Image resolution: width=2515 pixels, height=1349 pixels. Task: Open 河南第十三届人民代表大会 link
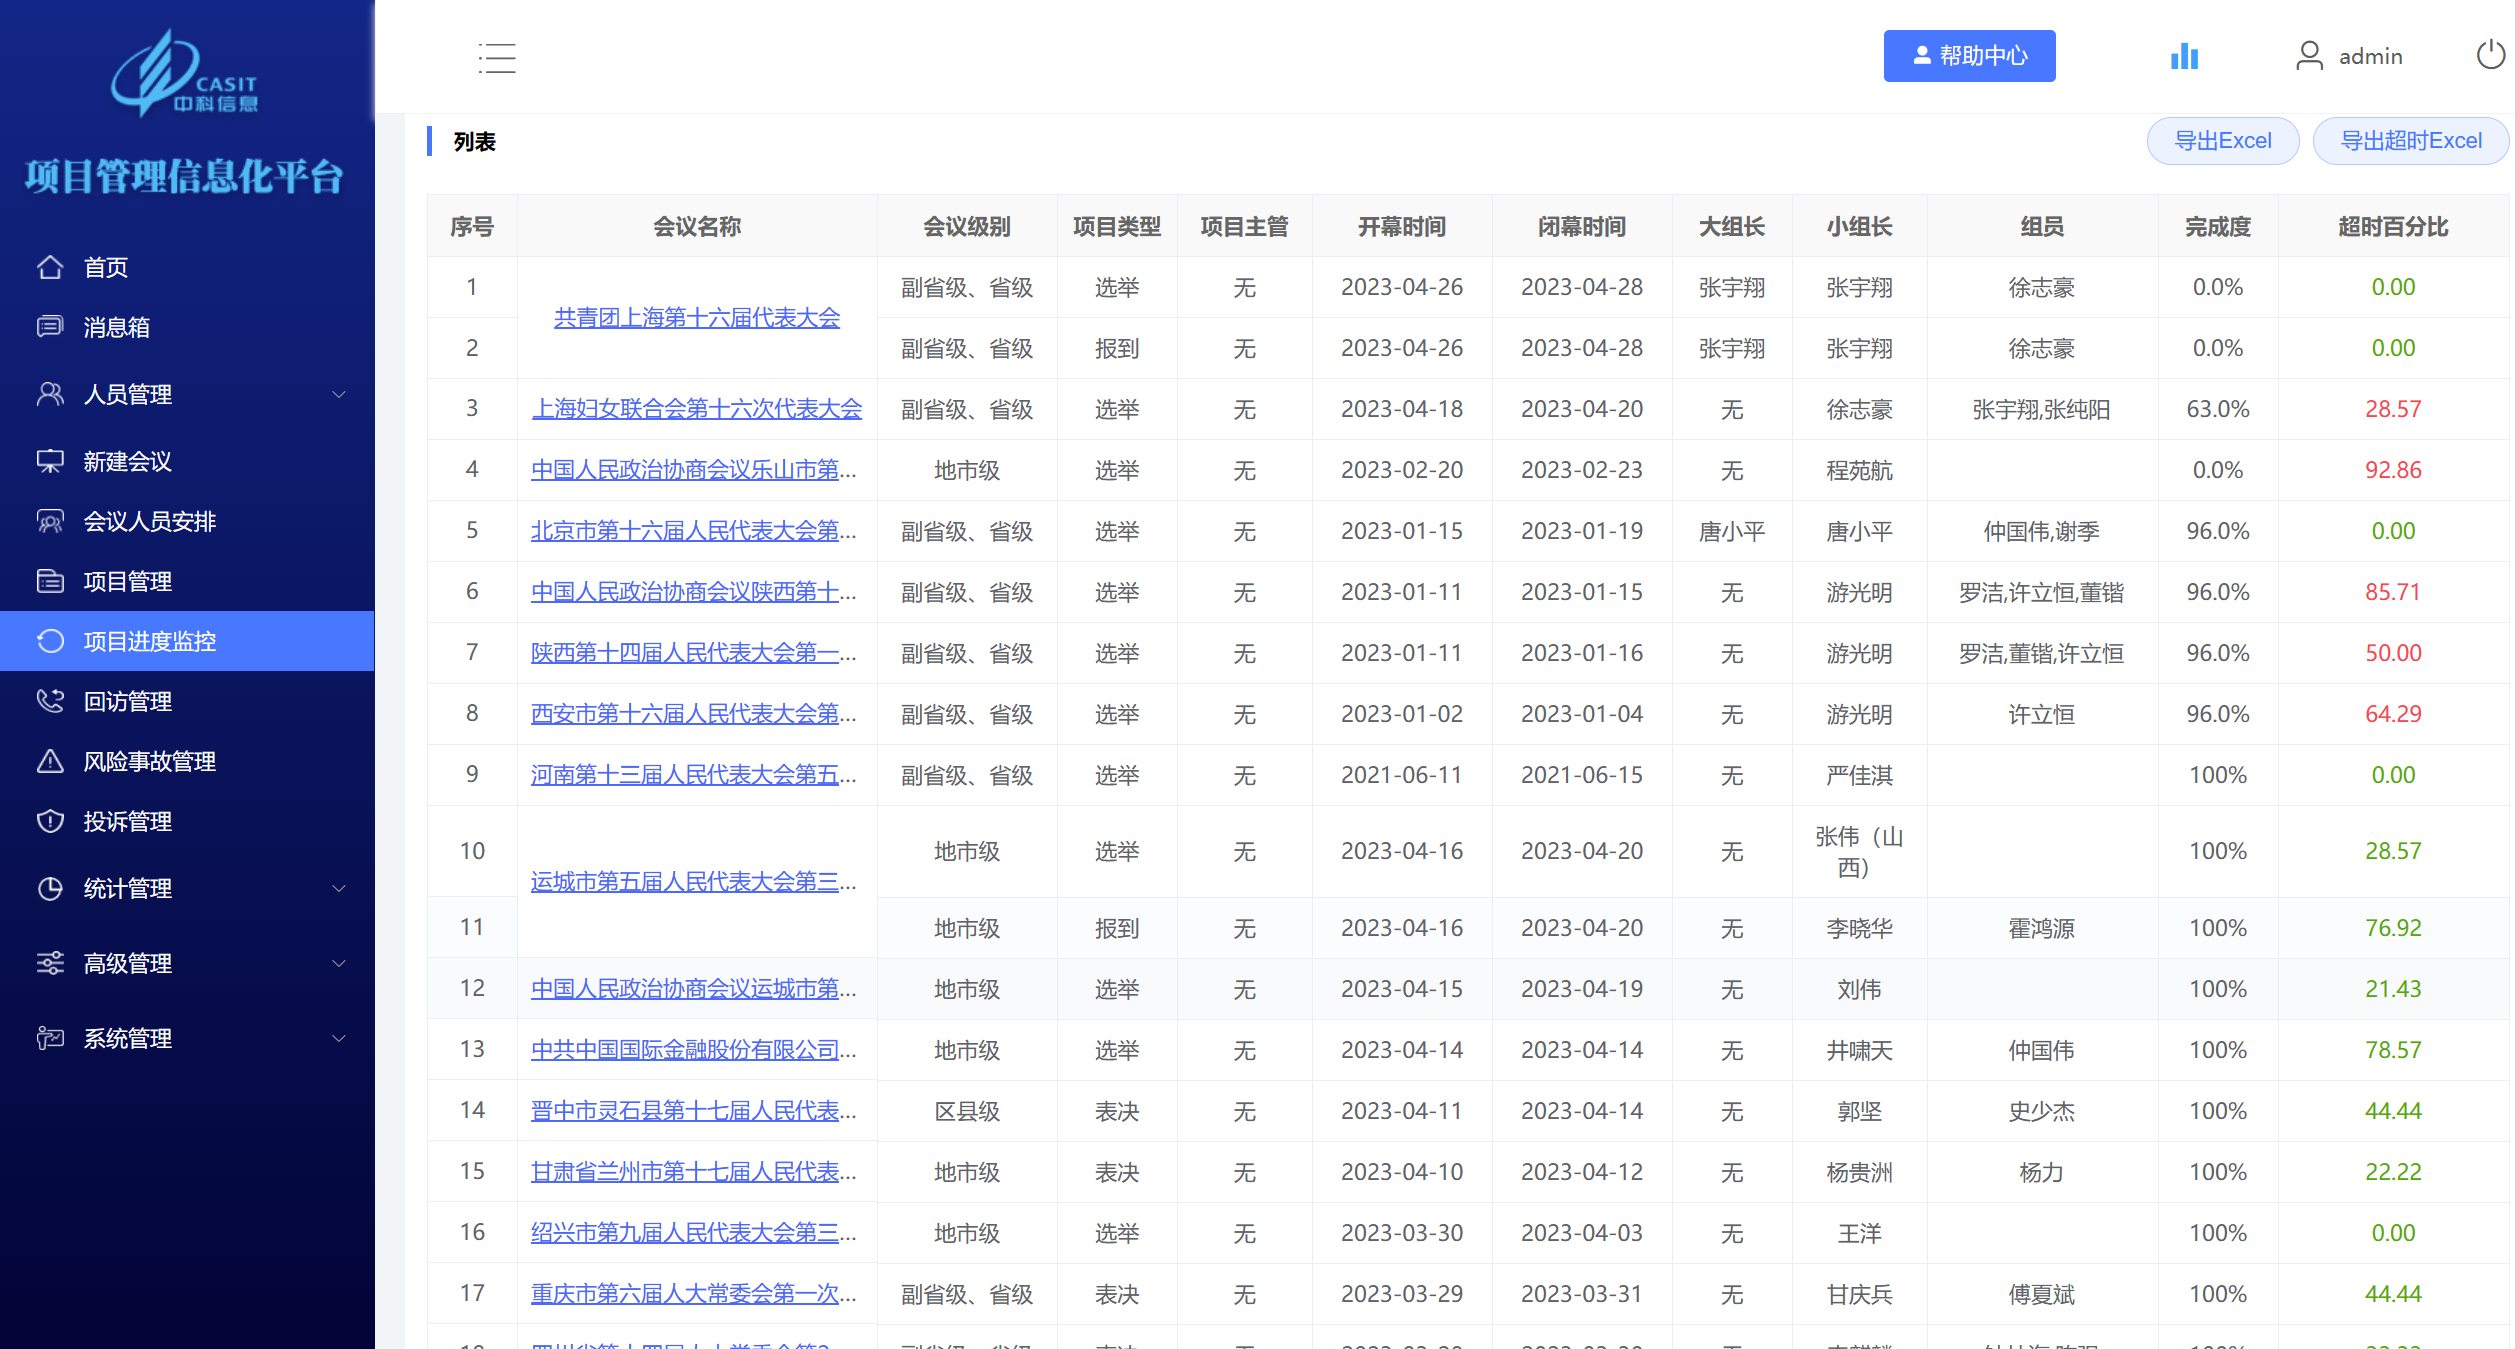click(x=693, y=775)
